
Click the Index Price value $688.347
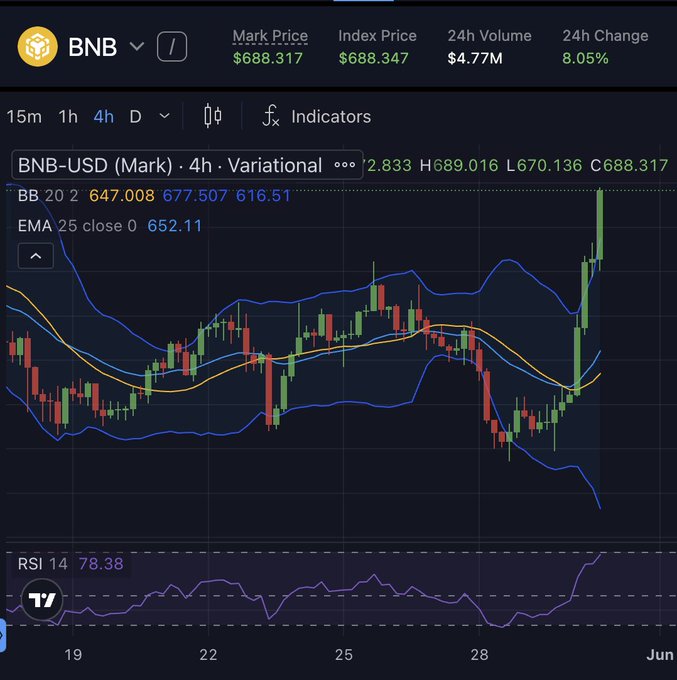tap(373, 58)
